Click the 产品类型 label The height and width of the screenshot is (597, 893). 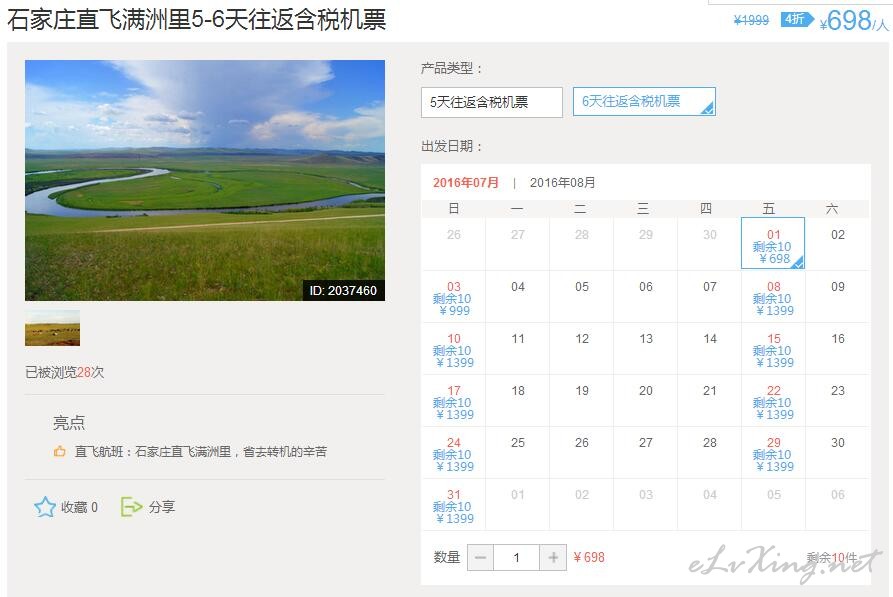[452, 68]
